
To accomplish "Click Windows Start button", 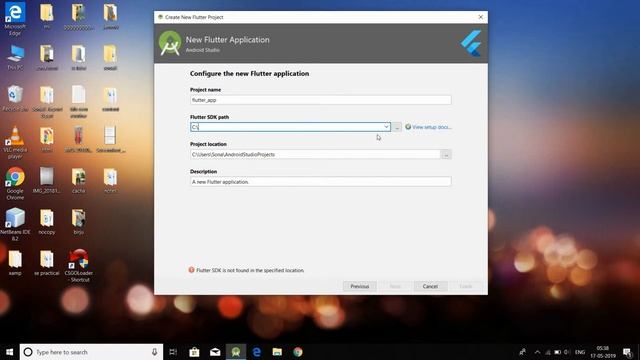I will [9, 352].
